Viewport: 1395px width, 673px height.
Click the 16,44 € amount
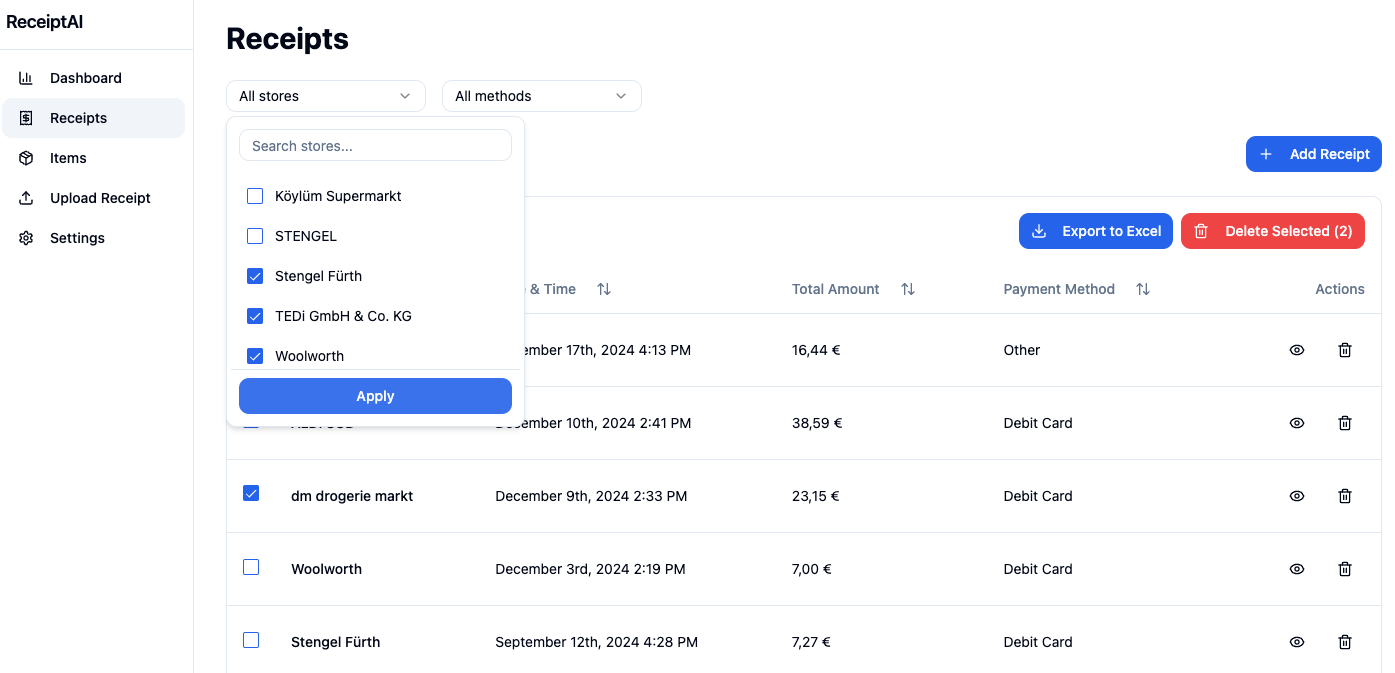click(816, 350)
